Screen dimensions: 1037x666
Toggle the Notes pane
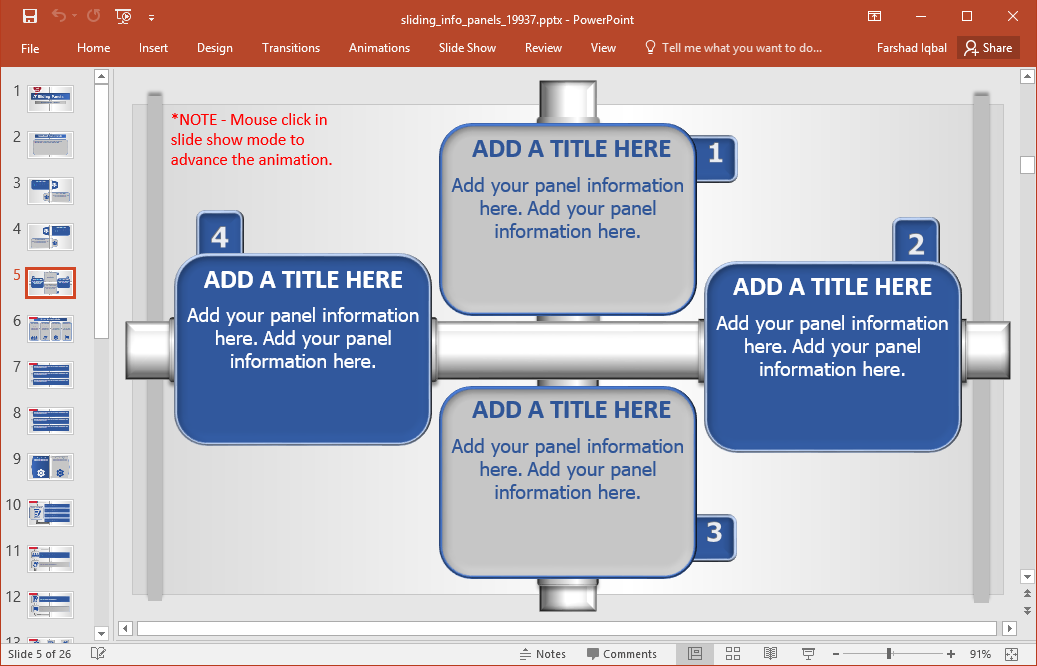coord(543,654)
